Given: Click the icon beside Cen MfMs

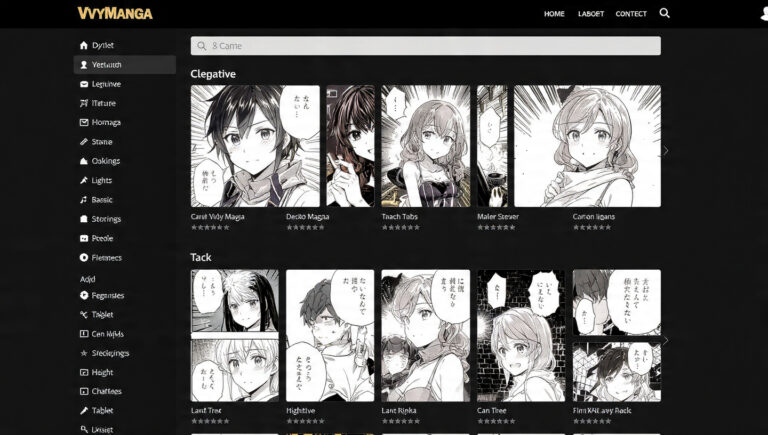Looking at the screenshot, I should tap(84, 334).
